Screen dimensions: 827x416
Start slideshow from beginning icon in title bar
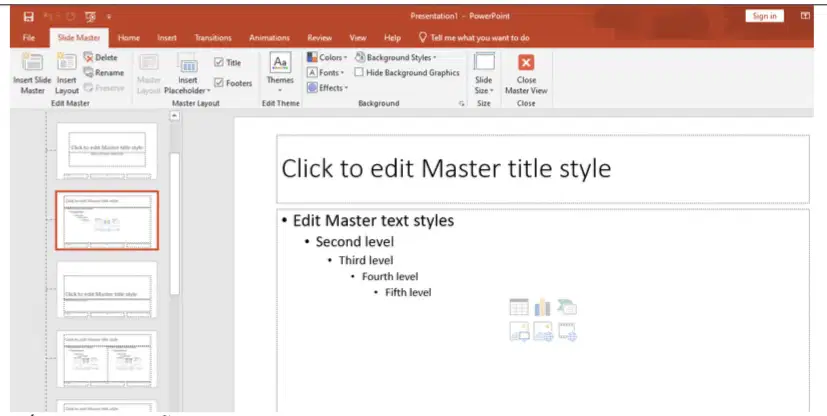[x=90, y=17]
